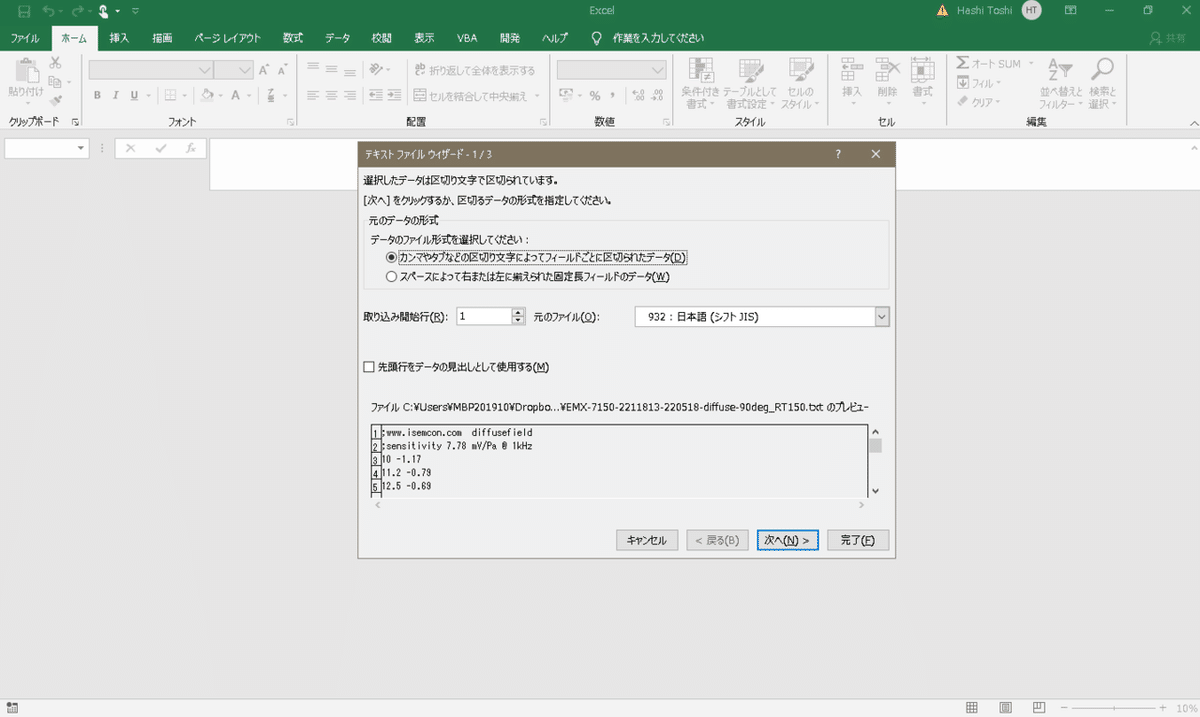Viewport: 1200px width, 717px height.
Task: Click the Align Right icon
Action: pyautogui.click(x=349, y=96)
